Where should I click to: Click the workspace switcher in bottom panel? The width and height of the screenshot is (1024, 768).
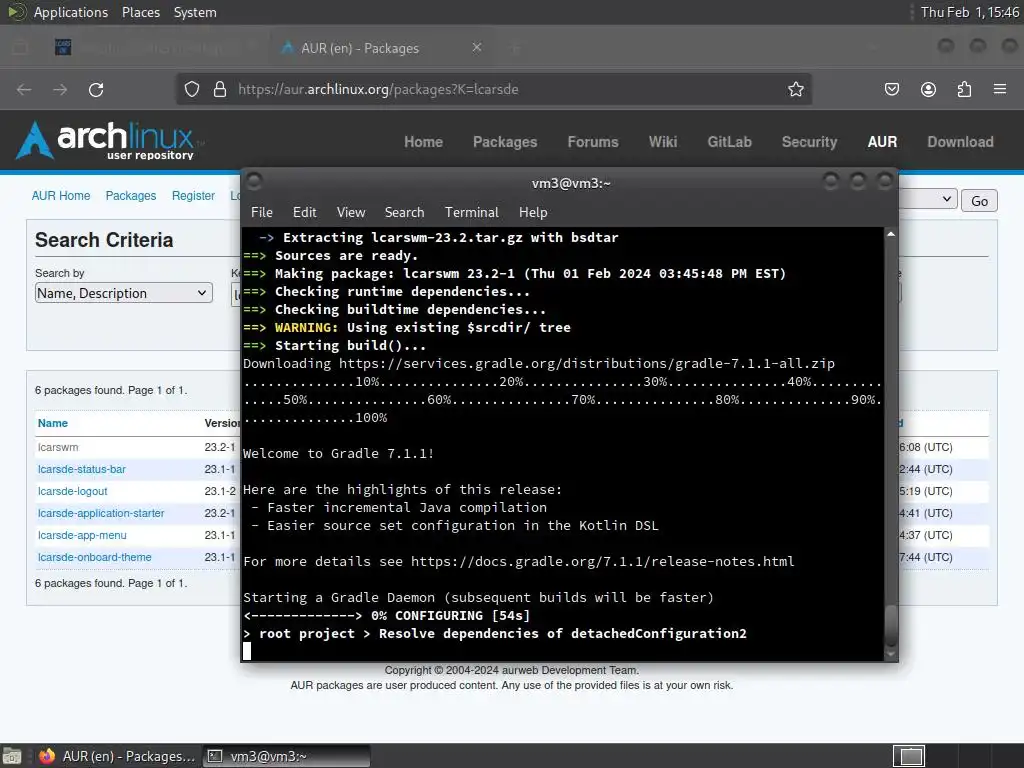coord(909,756)
